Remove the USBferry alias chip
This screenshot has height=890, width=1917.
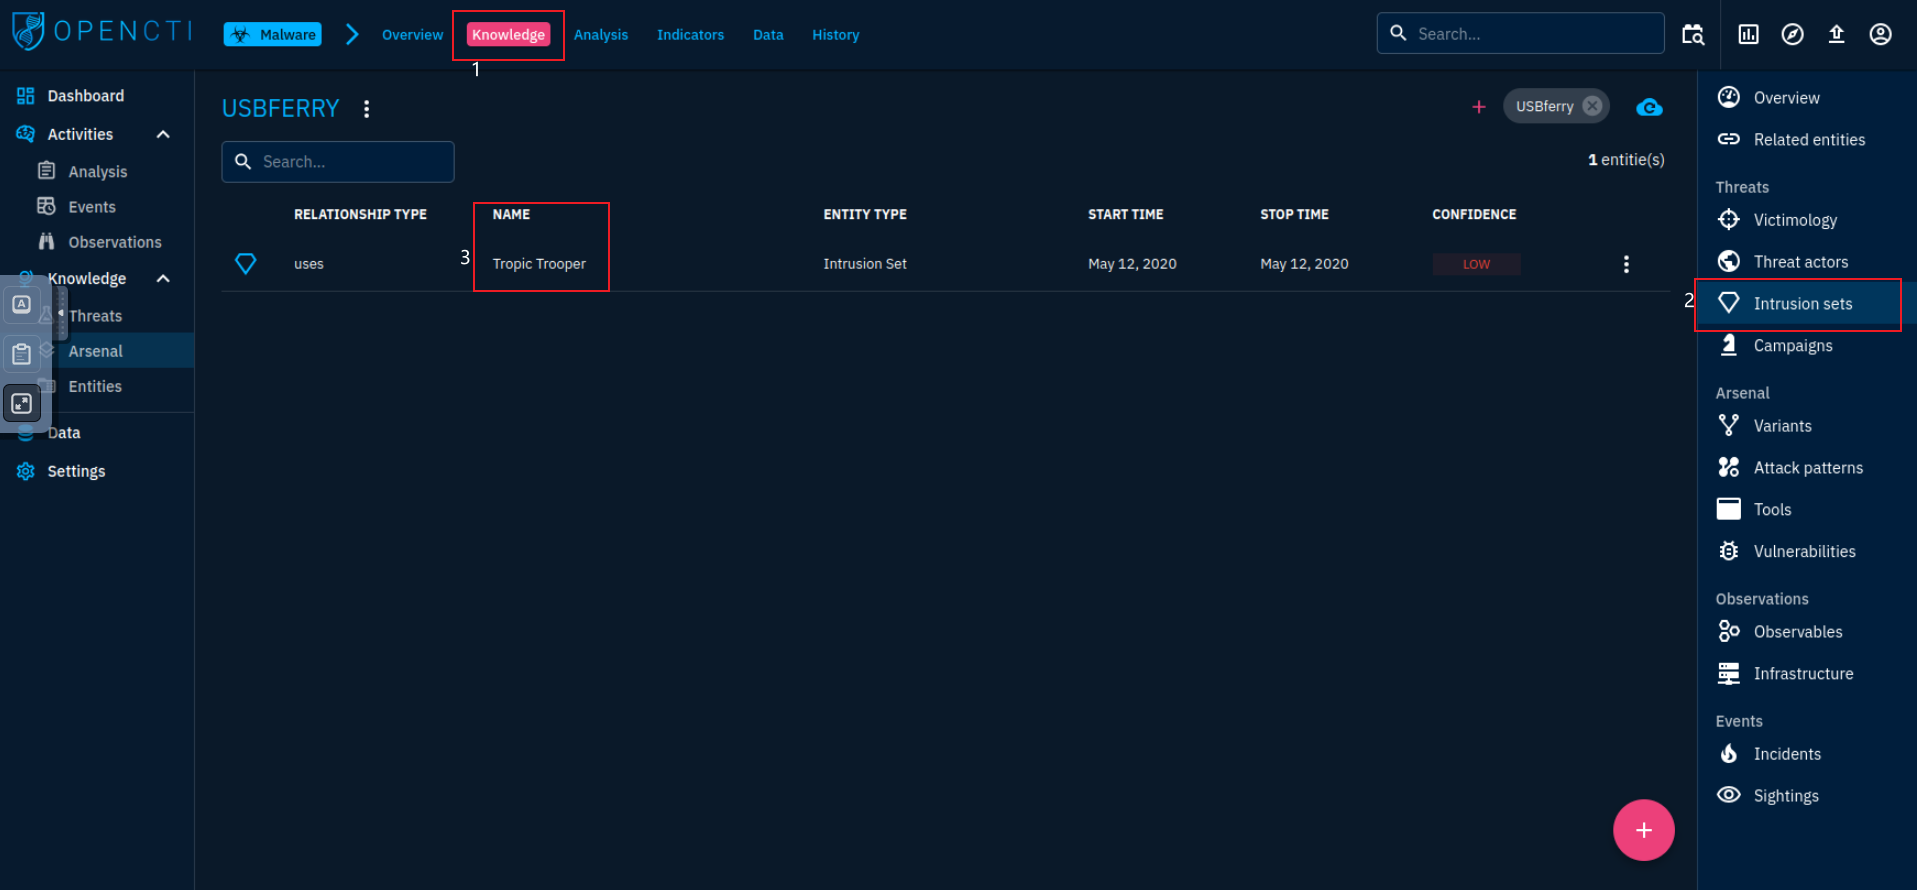[1593, 106]
